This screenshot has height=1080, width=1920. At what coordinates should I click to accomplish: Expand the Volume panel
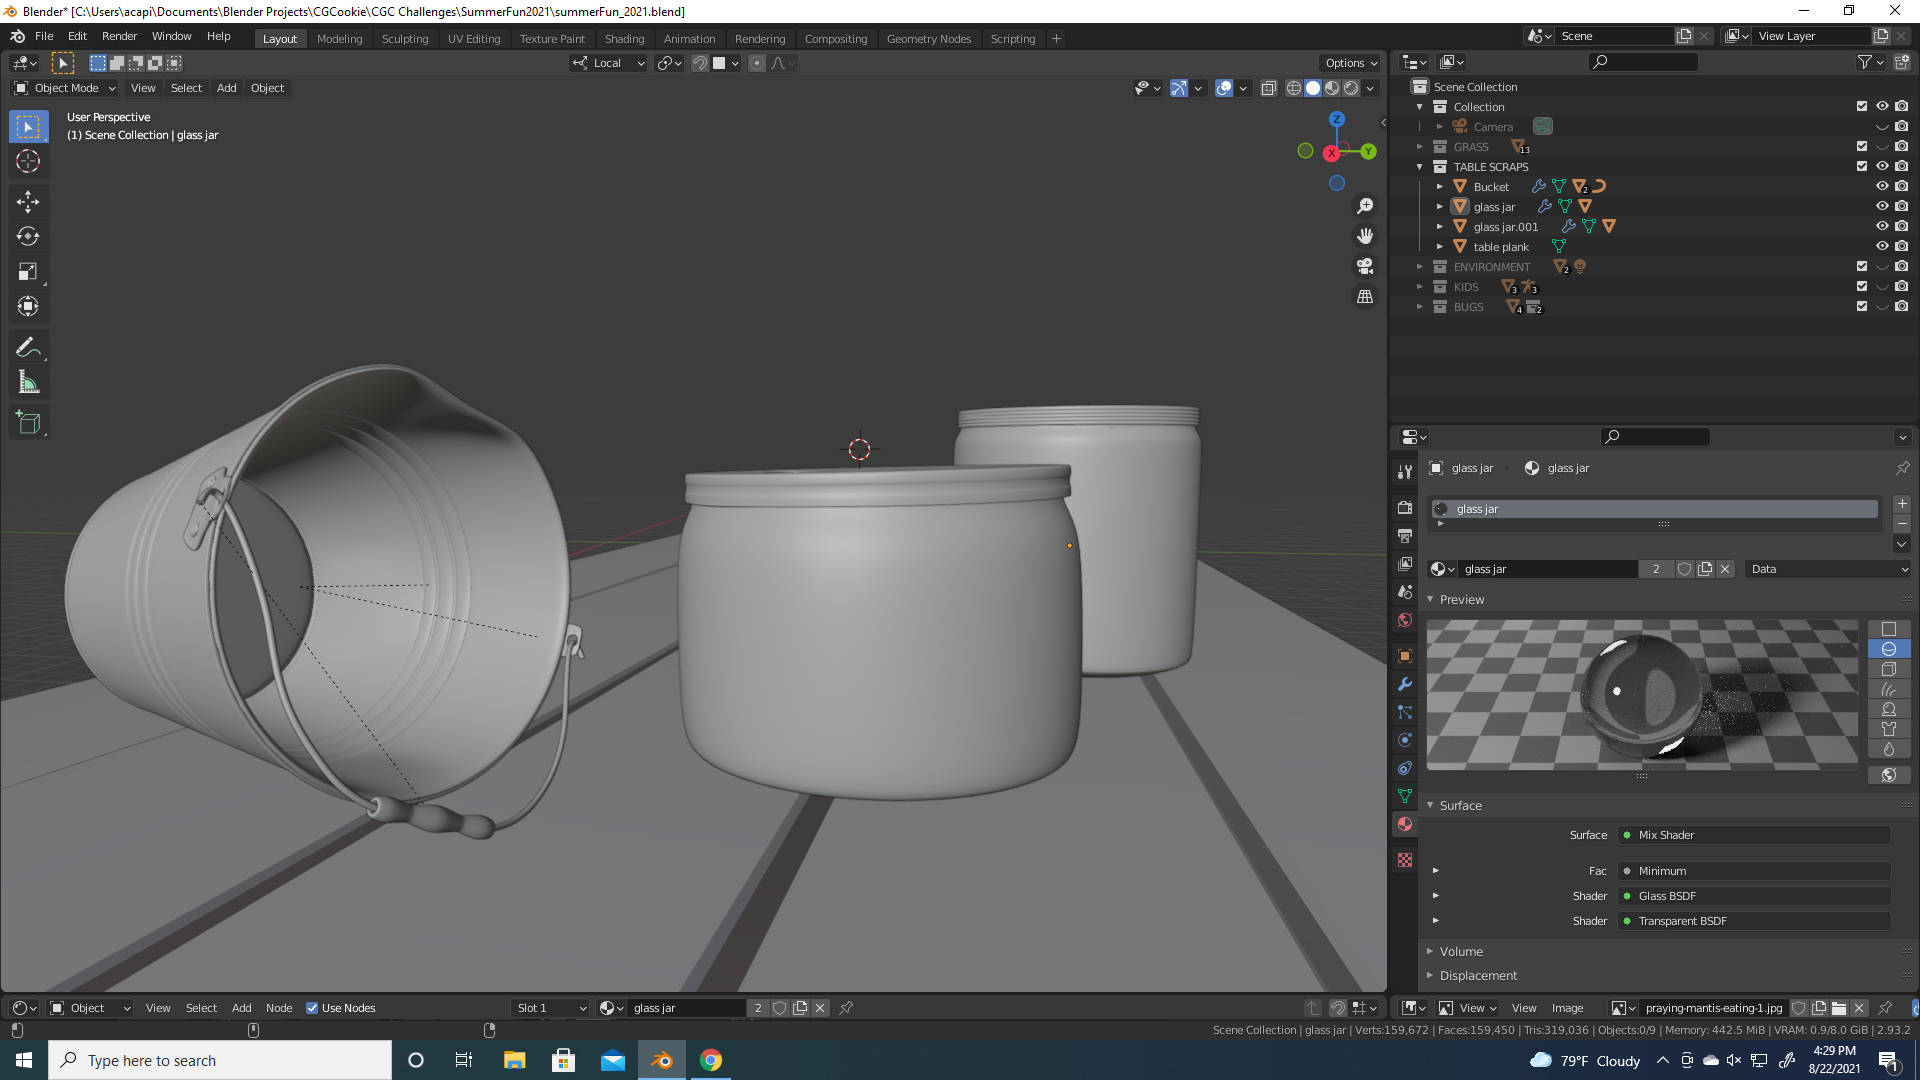point(1460,951)
